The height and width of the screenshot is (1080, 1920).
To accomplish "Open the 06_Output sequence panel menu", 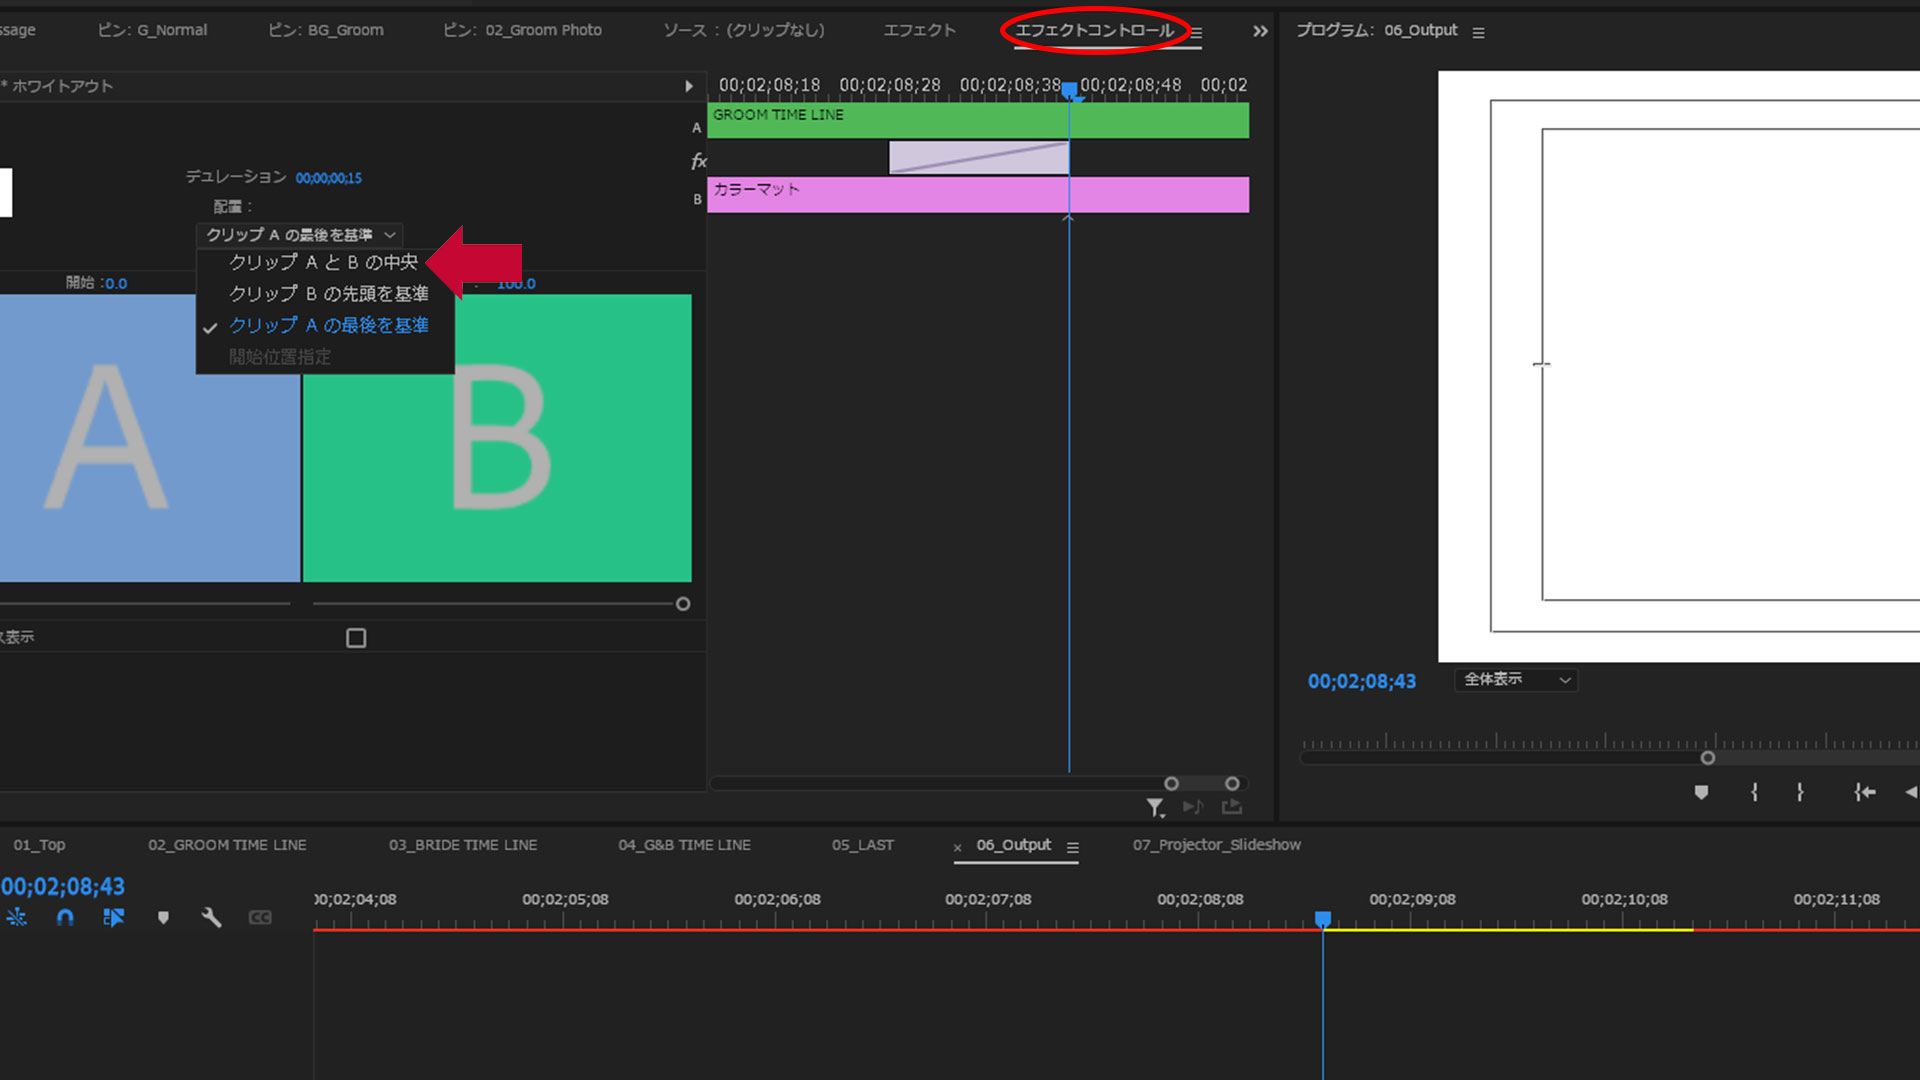I will tap(1072, 847).
